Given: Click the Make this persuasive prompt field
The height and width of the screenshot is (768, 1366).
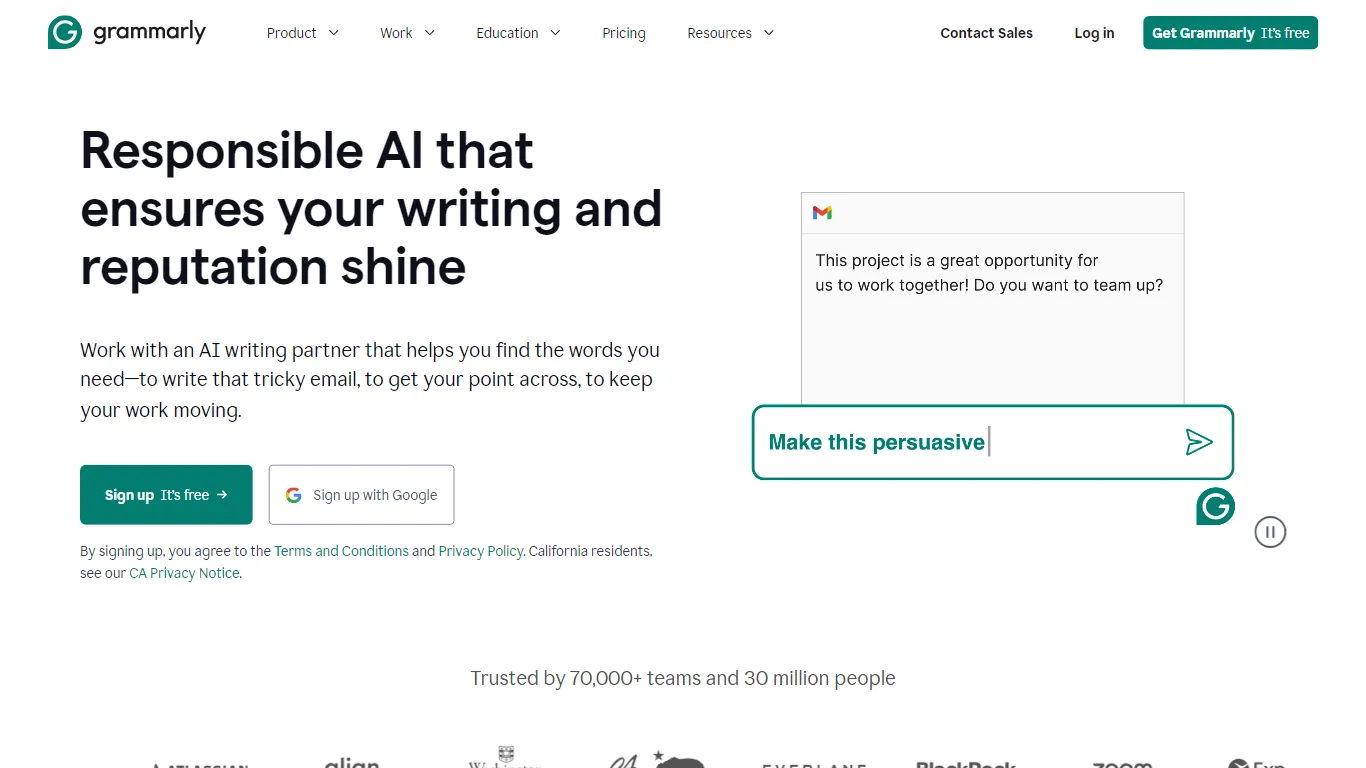Looking at the screenshot, I should 993,442.
